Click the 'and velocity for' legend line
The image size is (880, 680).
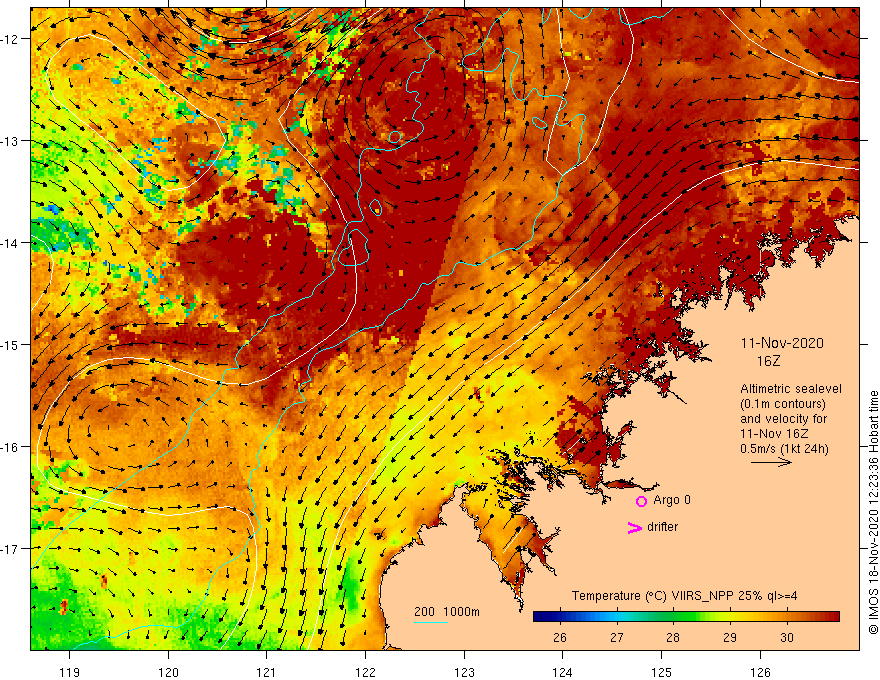(x=783, y=419)
